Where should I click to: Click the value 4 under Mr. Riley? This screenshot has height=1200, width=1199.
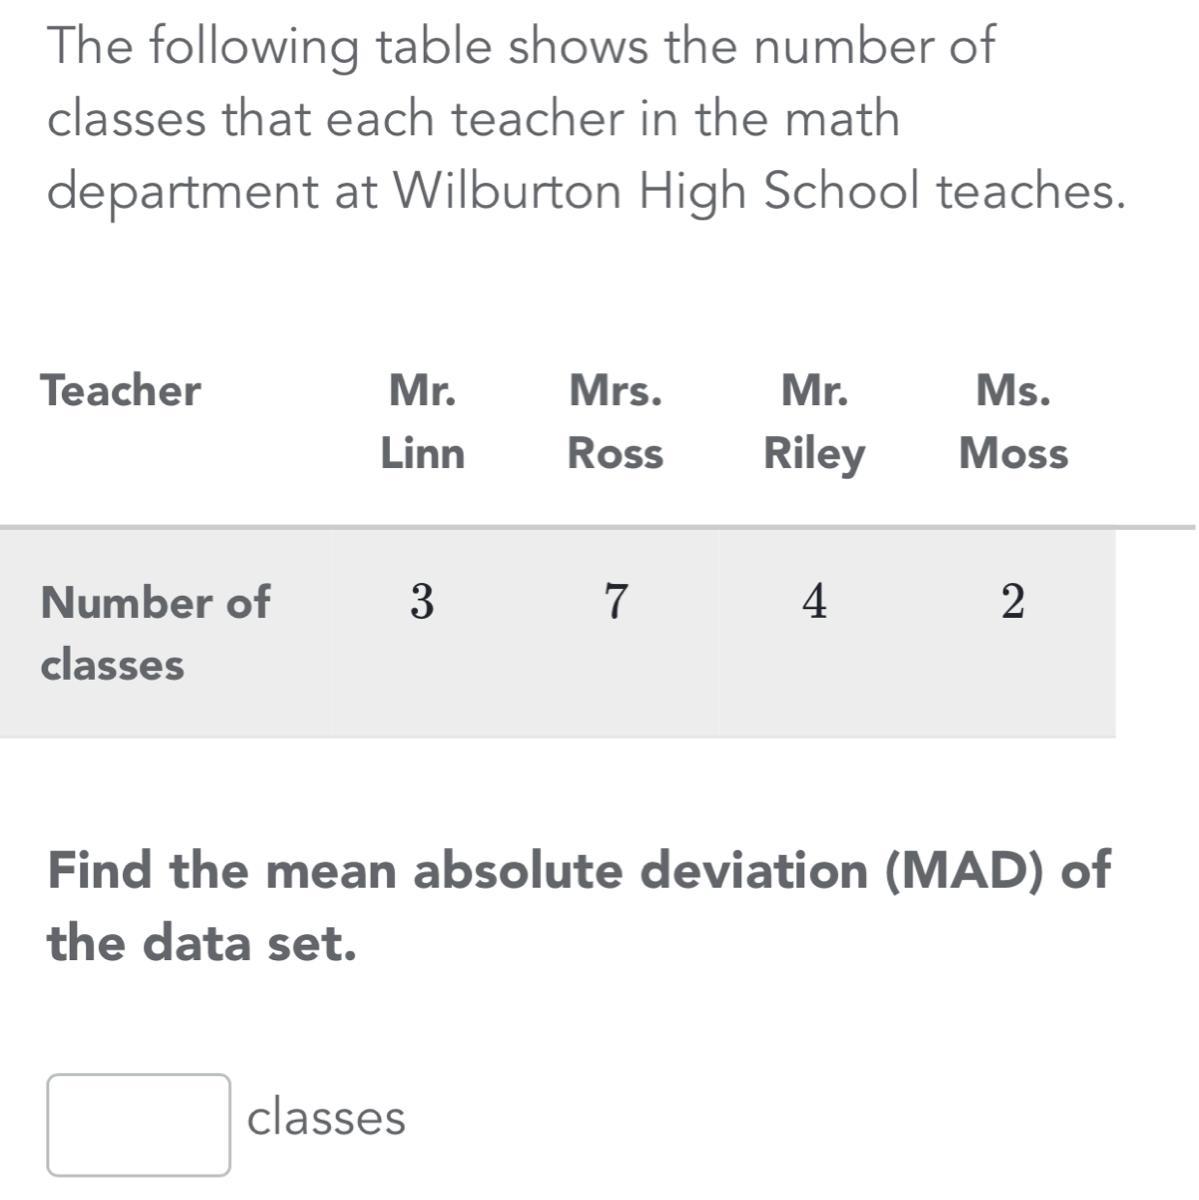click(x=815, y=603)
